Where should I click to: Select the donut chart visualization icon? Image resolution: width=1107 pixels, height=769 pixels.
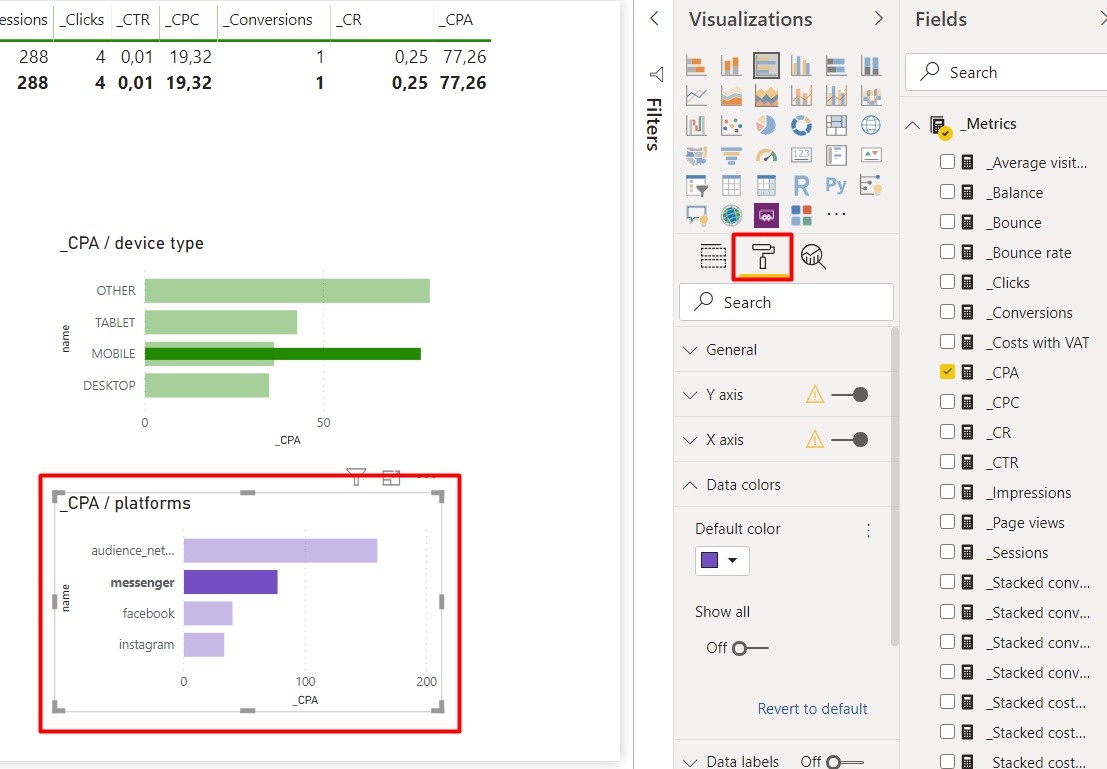(x=802, y=125)
